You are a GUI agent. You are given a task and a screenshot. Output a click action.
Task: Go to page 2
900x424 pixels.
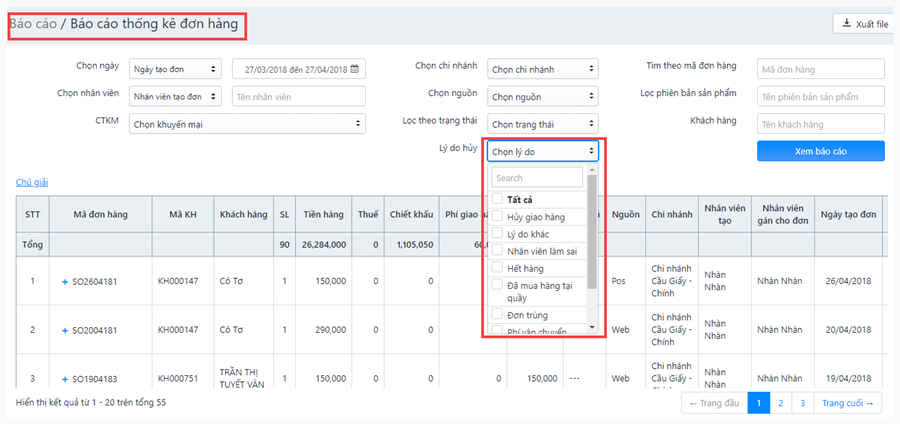click(781, 403)
